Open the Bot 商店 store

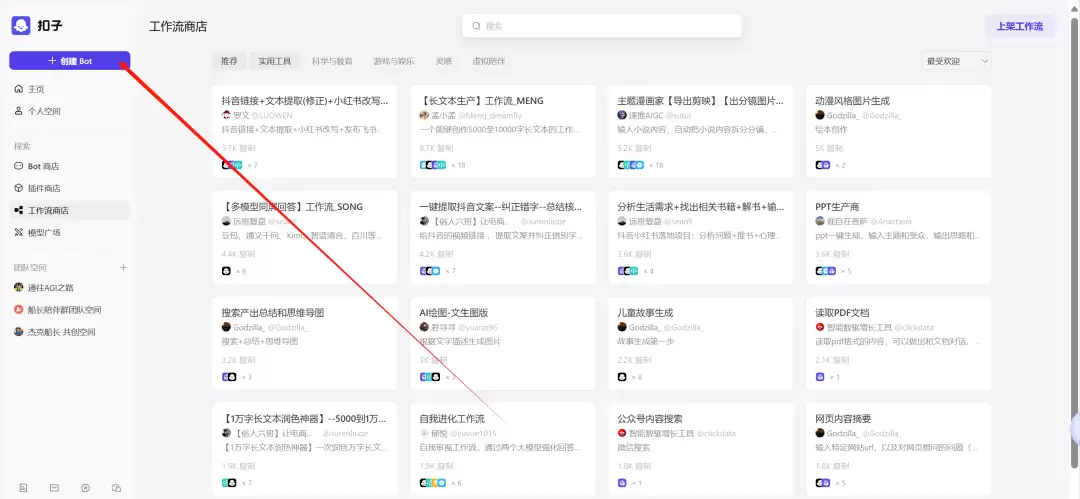[x=70, y=166]
